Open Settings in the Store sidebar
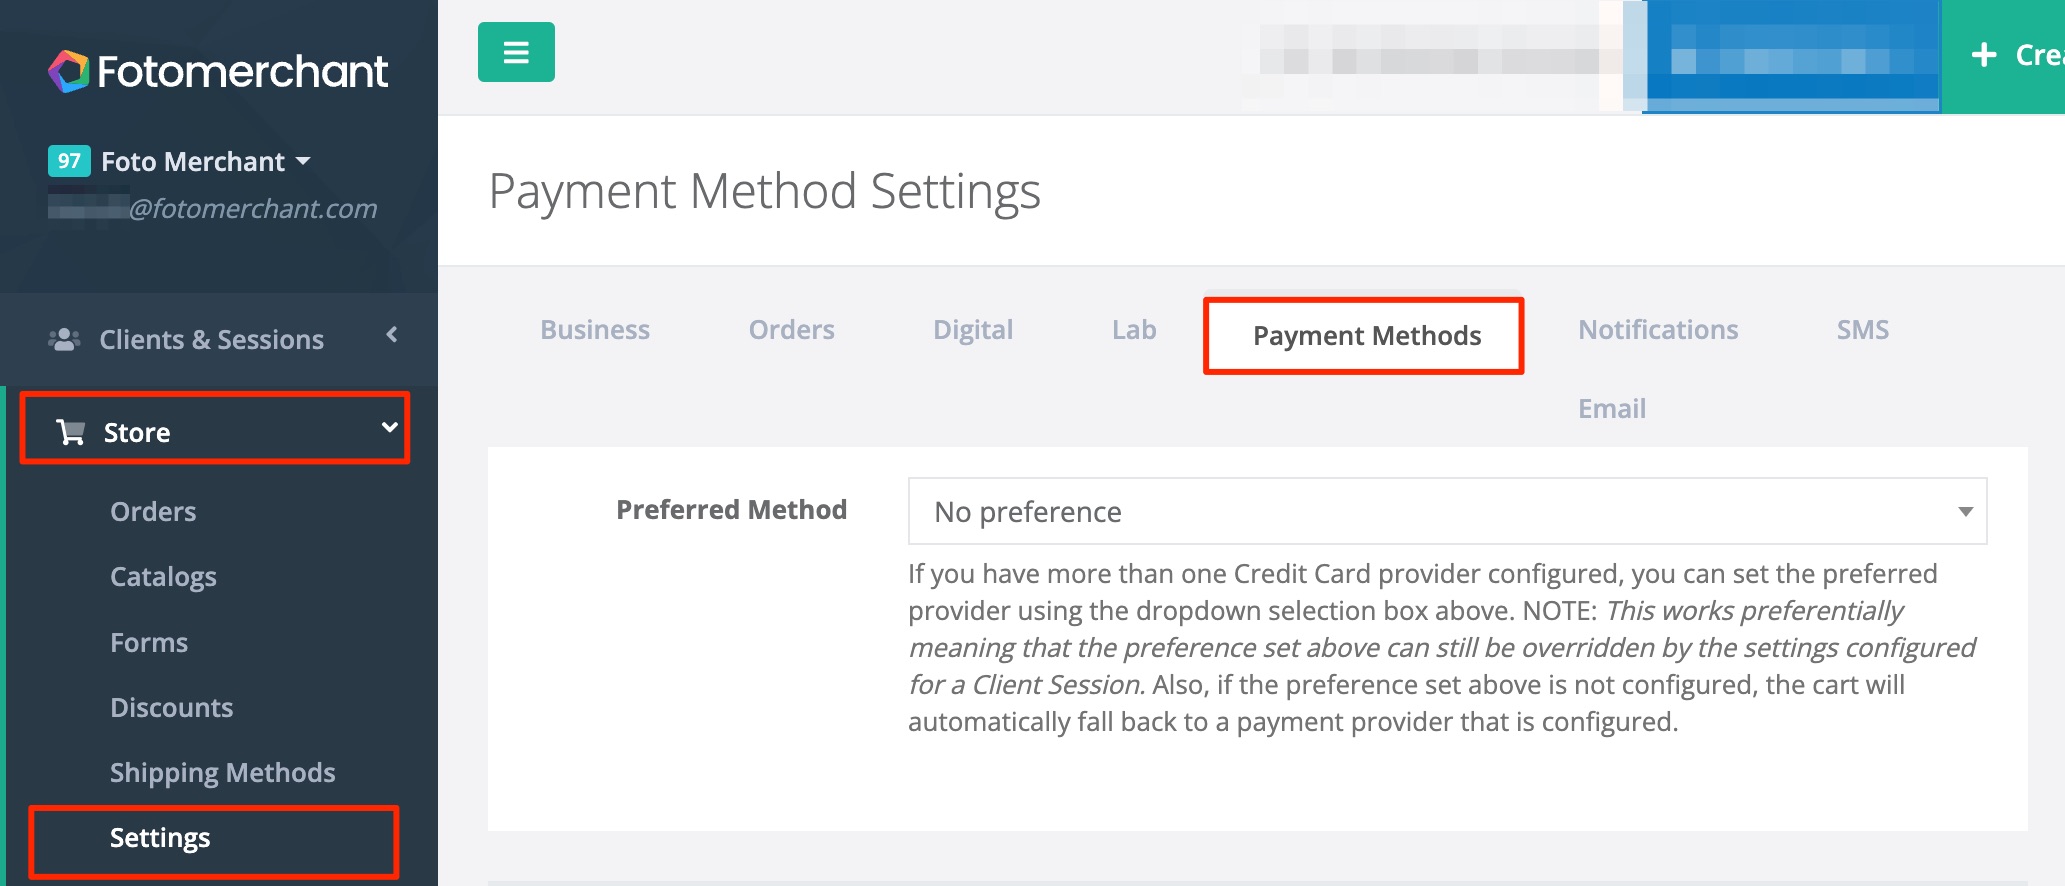This screenshot has width=2065, height=886. pyautogui.click(x=160, y=838)
